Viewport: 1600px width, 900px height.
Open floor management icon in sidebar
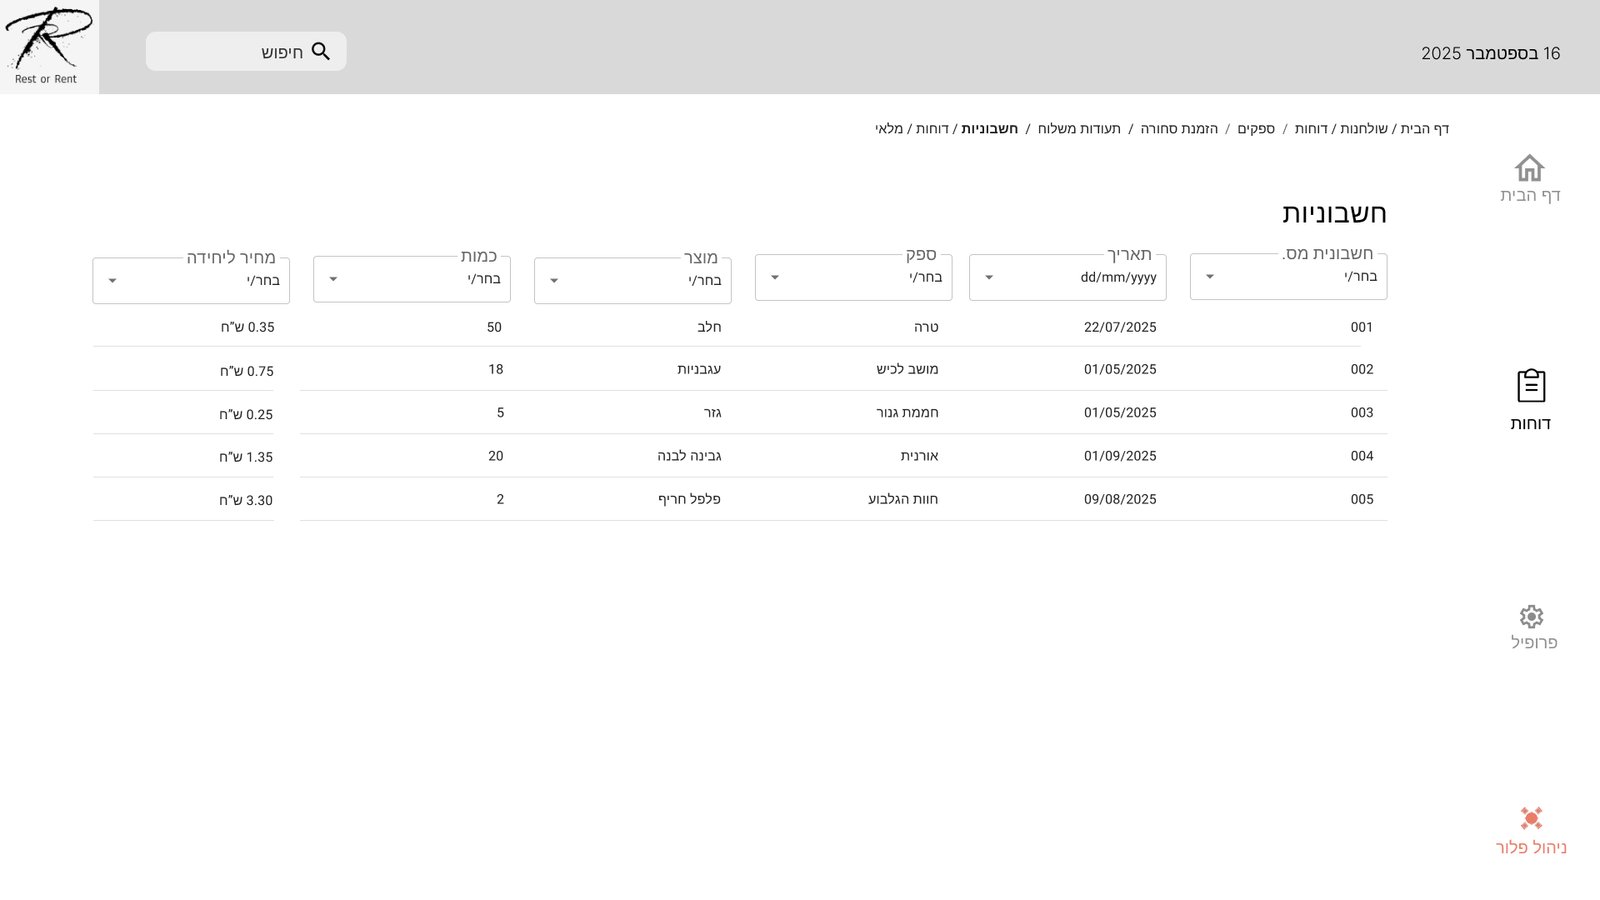(x=1530, y=818)
